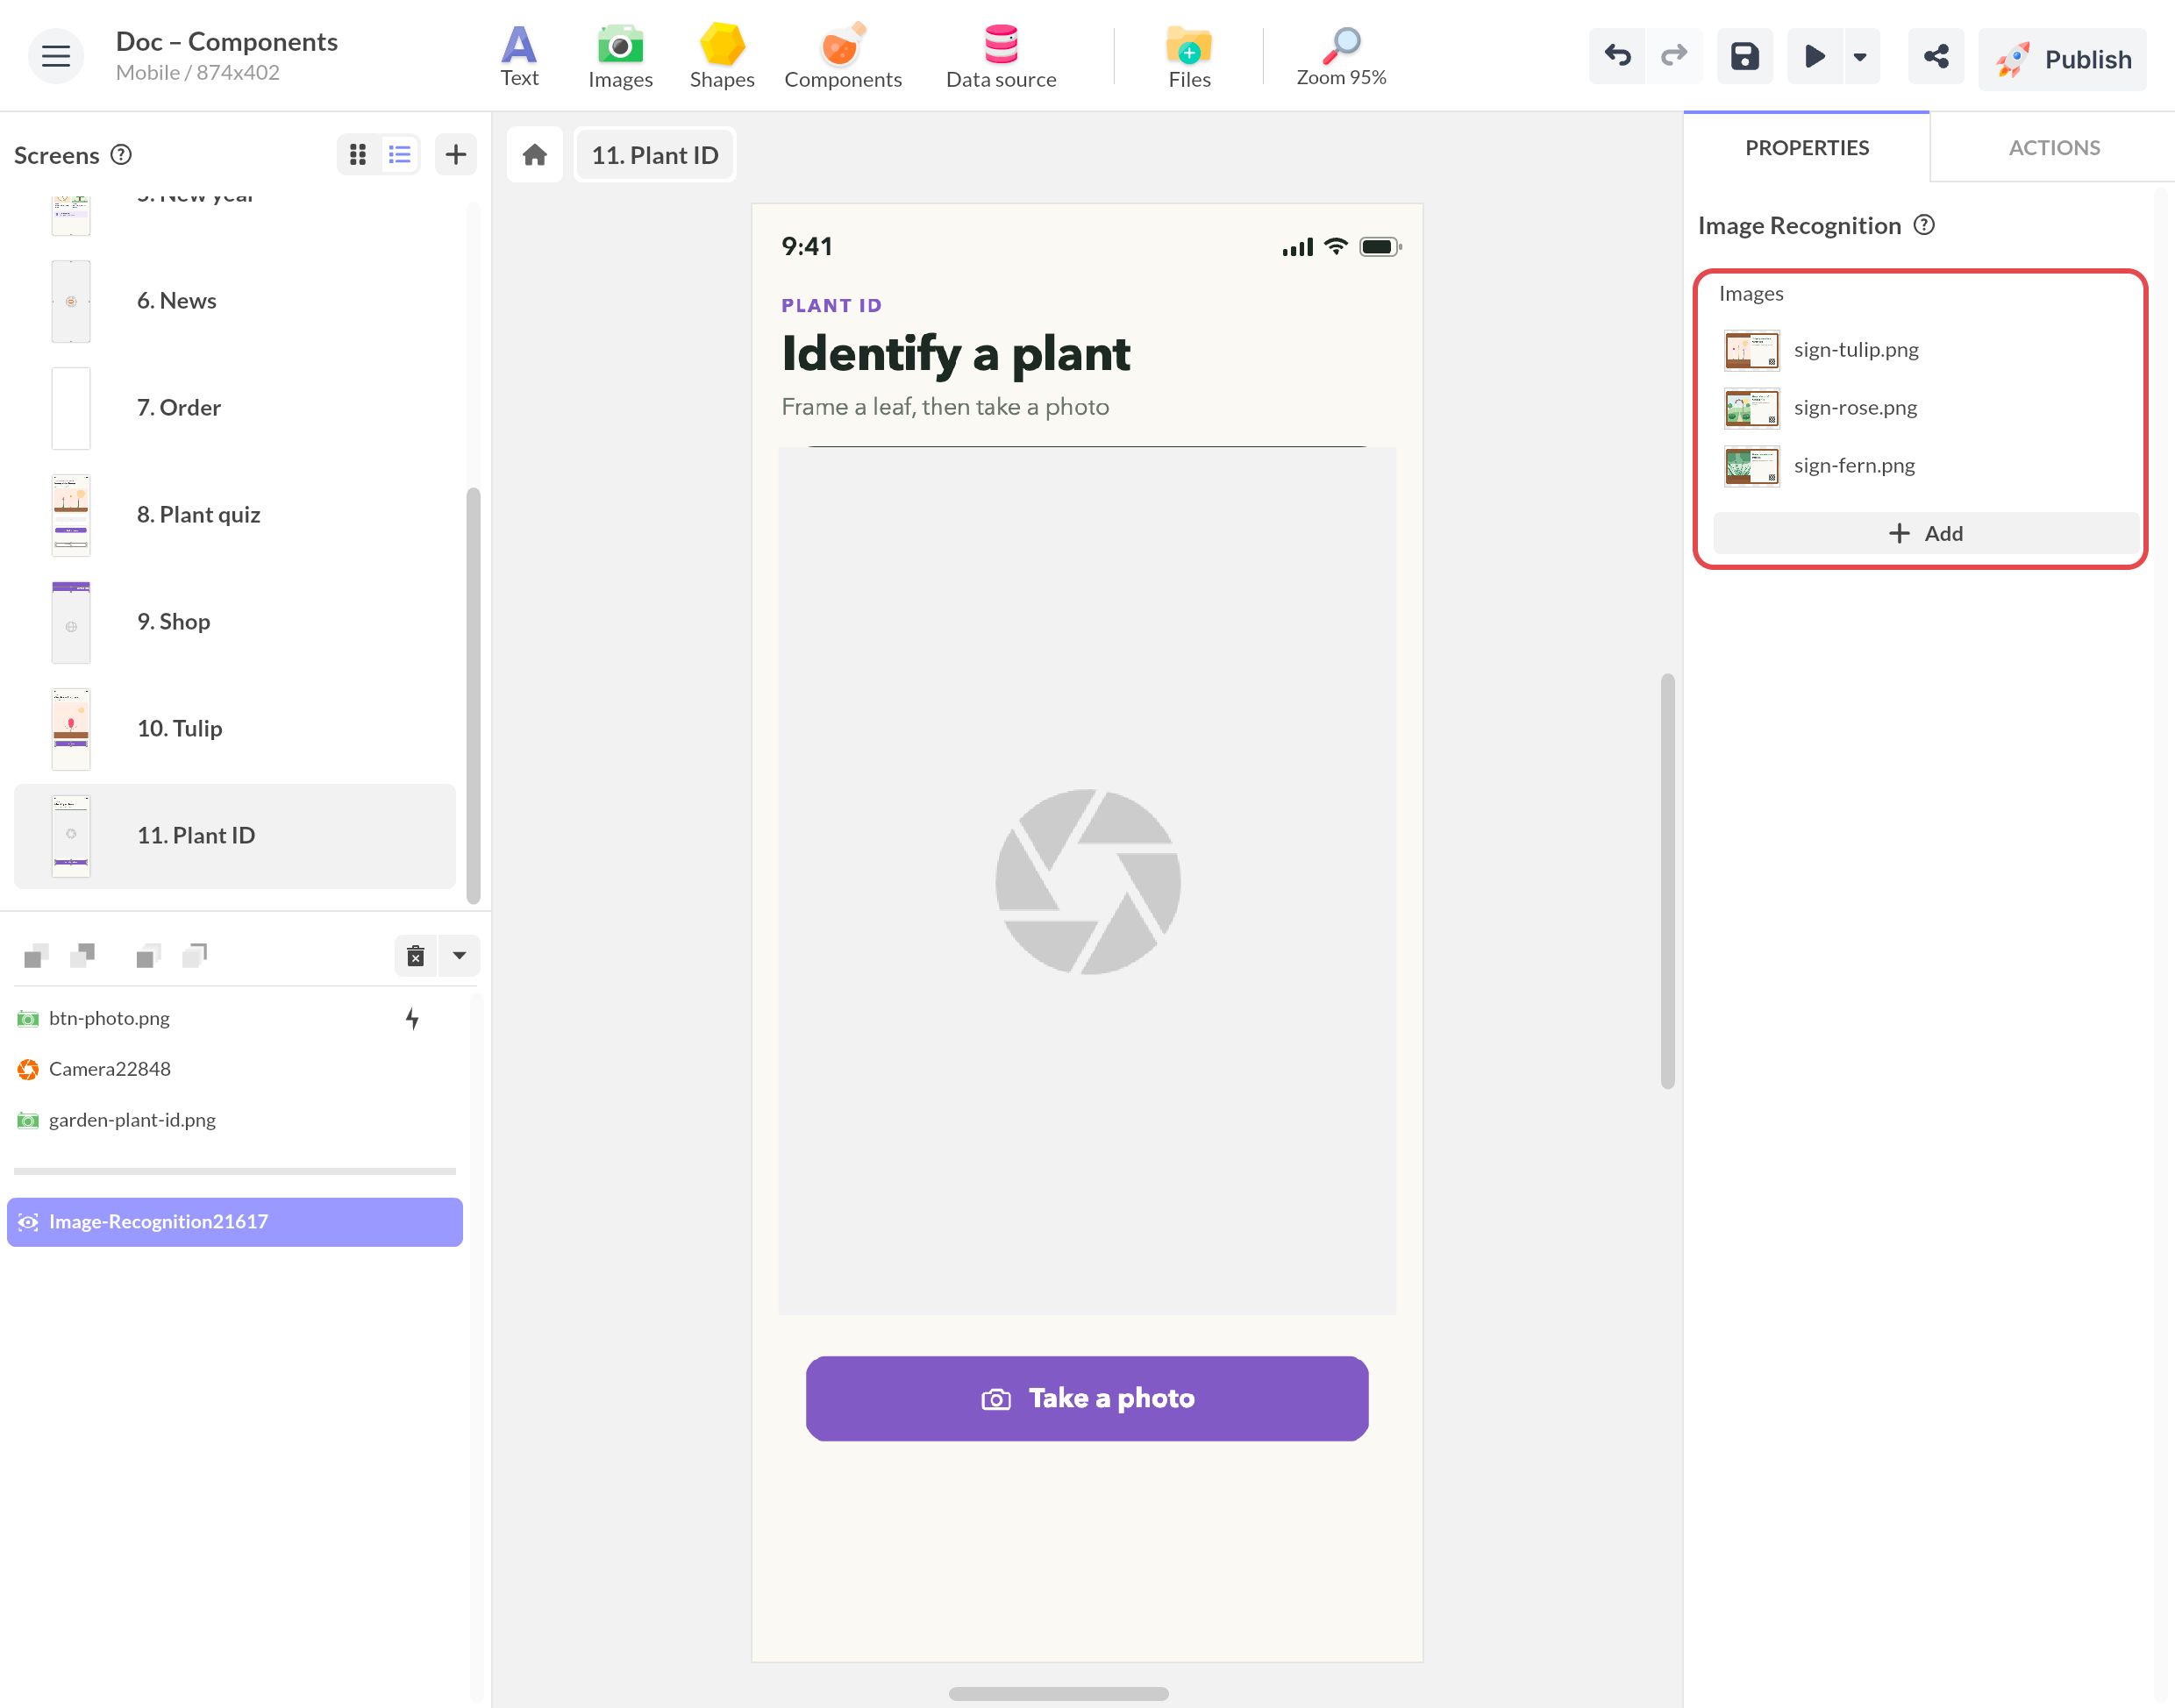
Task: Select the 11. Plant ID breadcrumb
Action: [x=654, y=155]
